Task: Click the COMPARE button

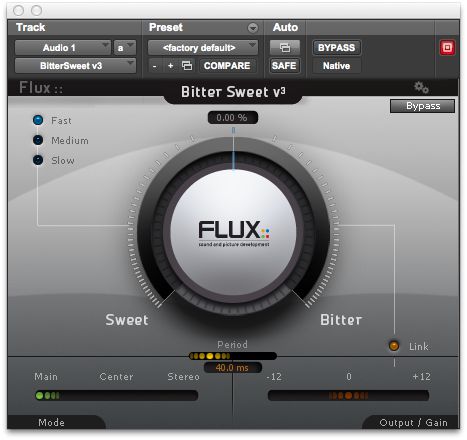Action: click(x=227, y=66)
